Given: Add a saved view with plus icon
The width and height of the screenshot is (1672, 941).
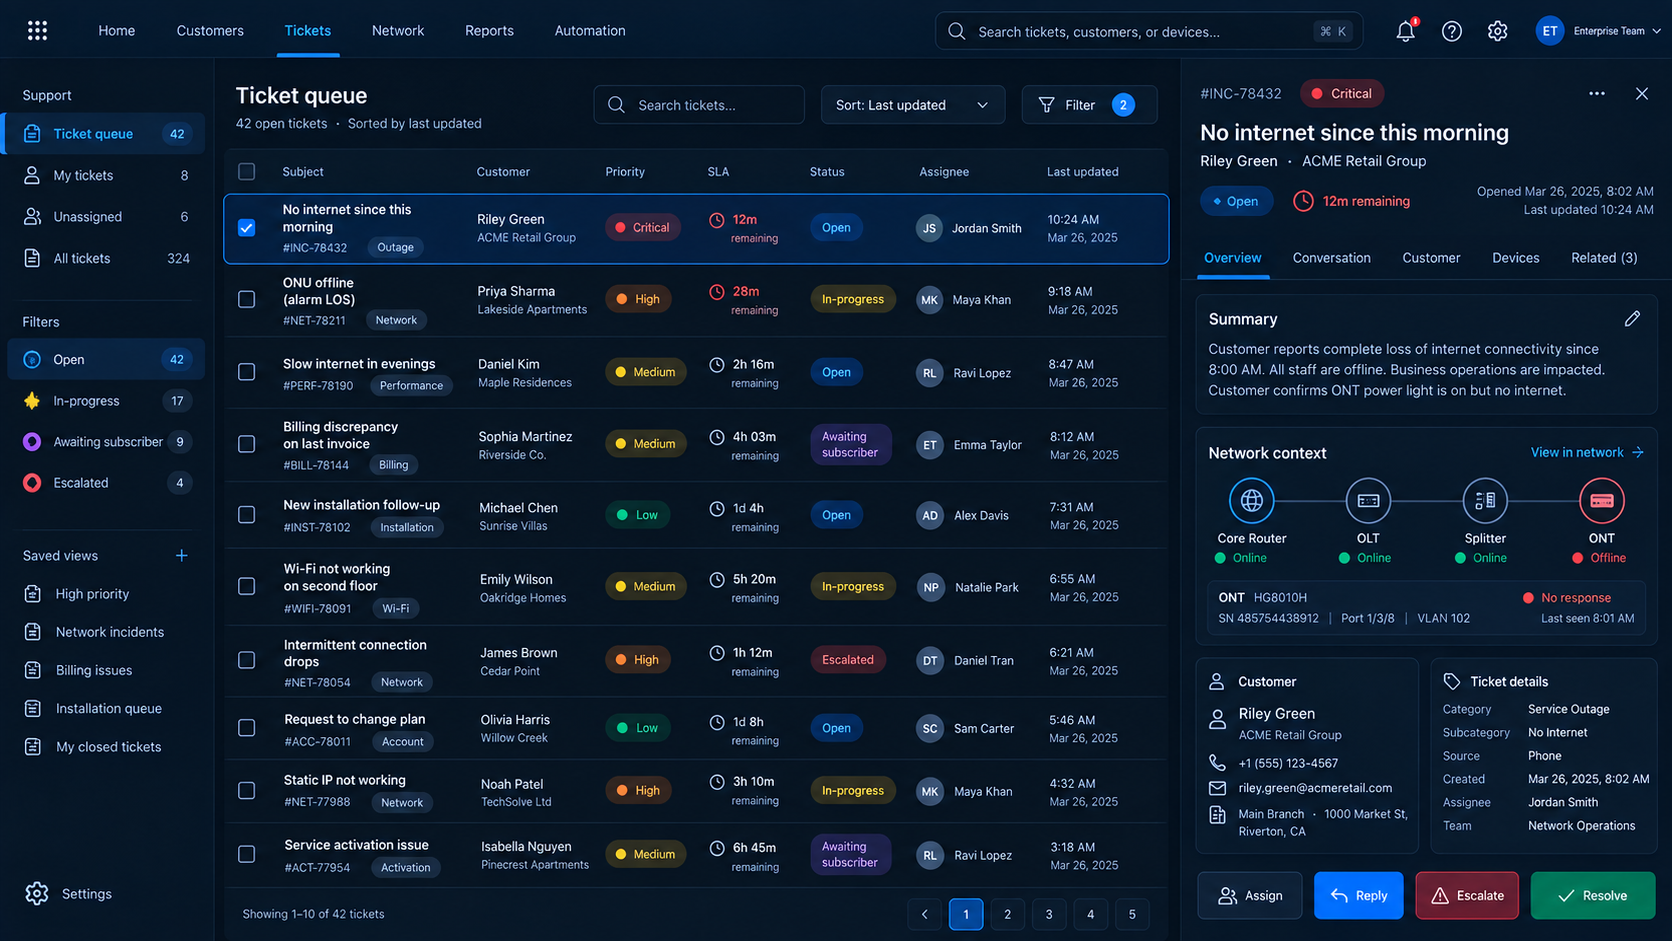Looking at the screenshot, I should pyautogui.click(x=181, y=555).
